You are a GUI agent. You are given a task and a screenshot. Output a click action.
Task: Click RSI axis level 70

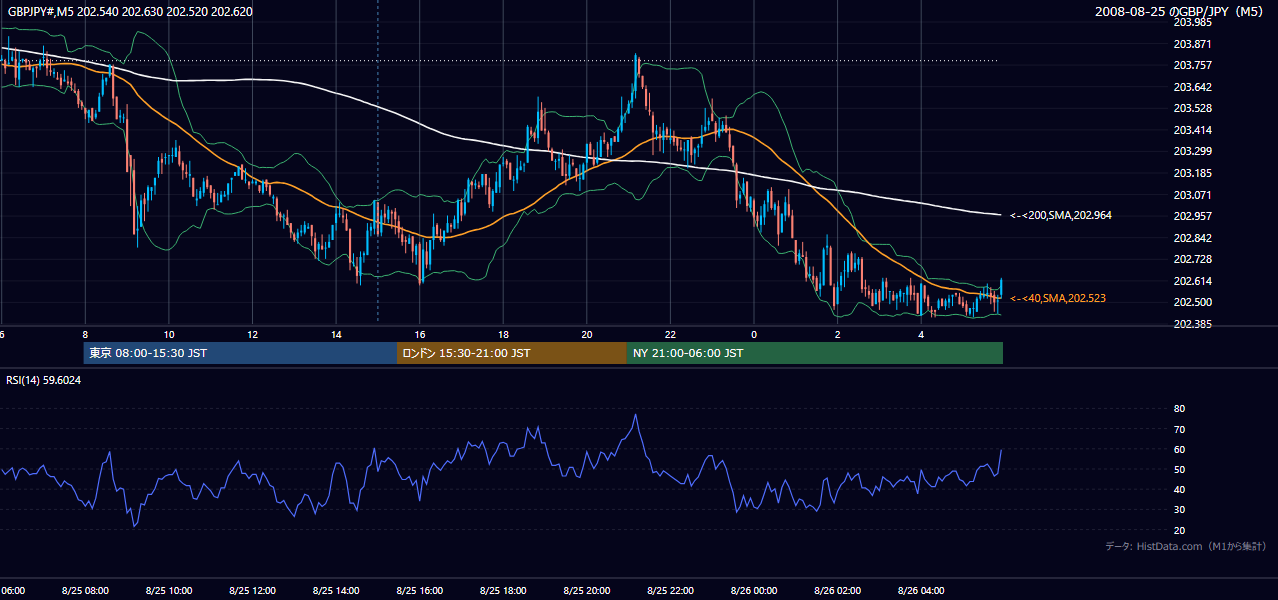(1179, 429)
